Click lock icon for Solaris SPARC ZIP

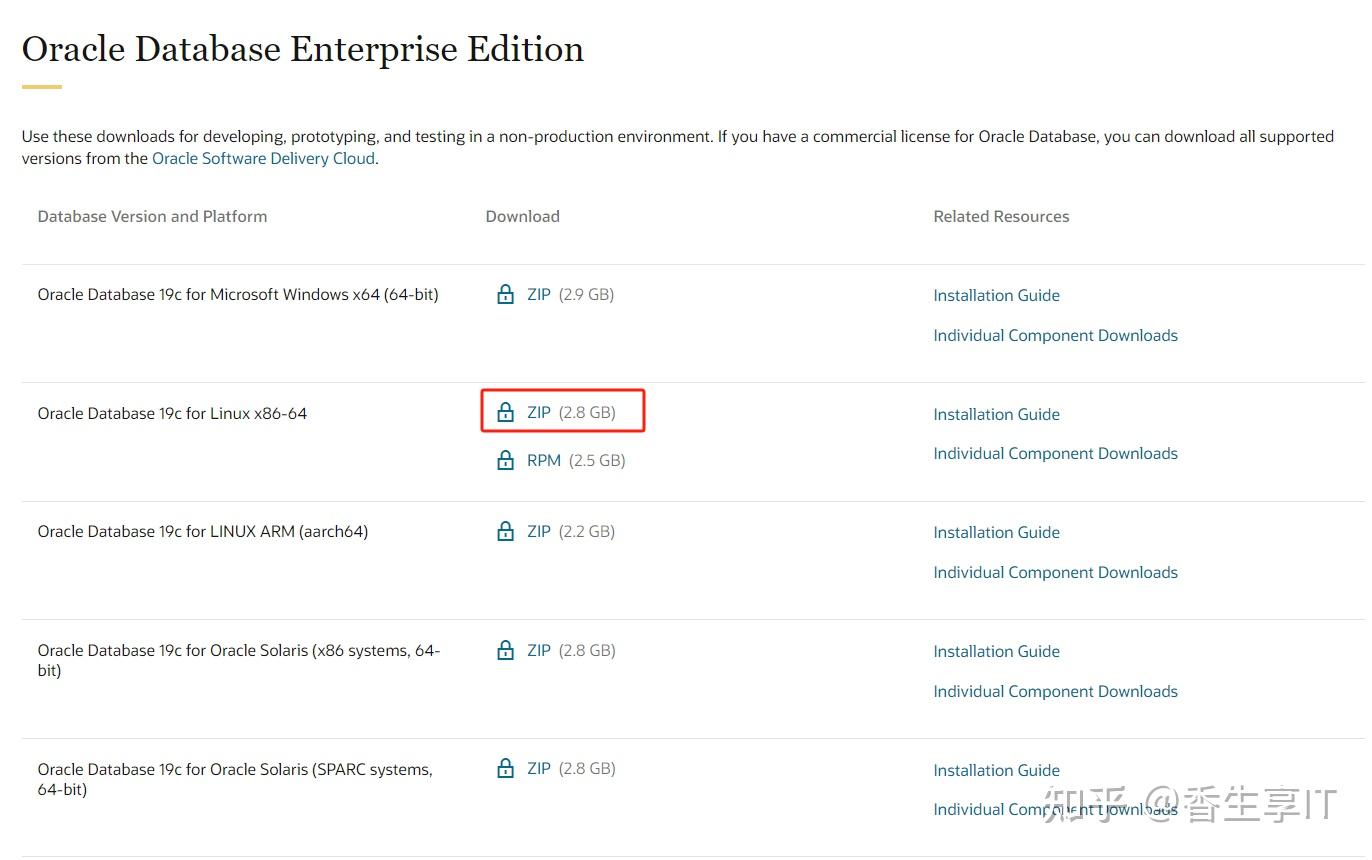506,768
